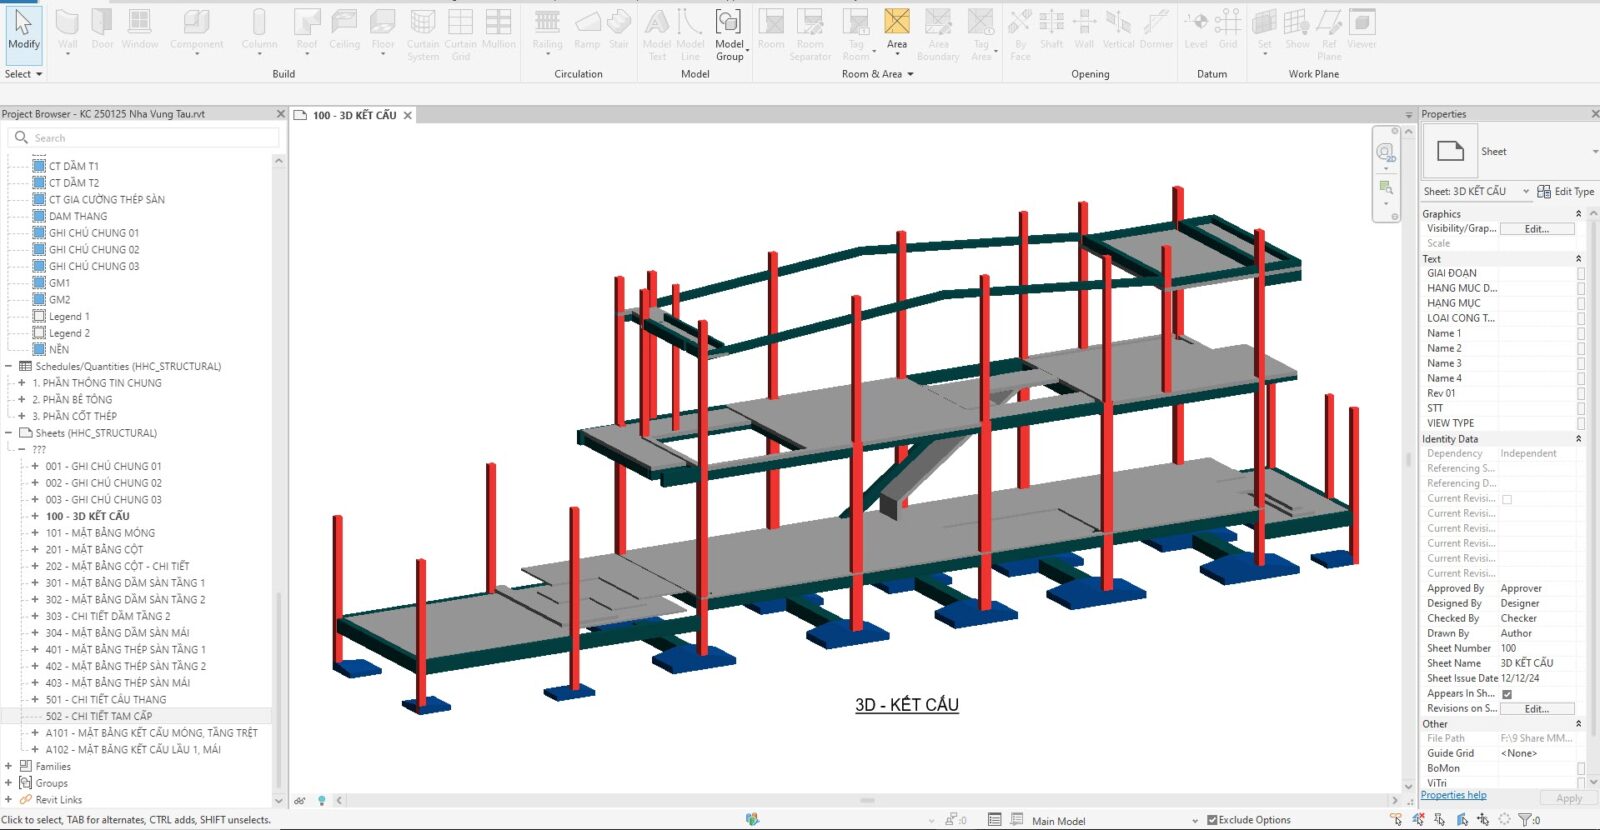This screenshot has width=1600, height=830.
Task: Collapse the Identity Data properties section
Action: (1579, 439)
